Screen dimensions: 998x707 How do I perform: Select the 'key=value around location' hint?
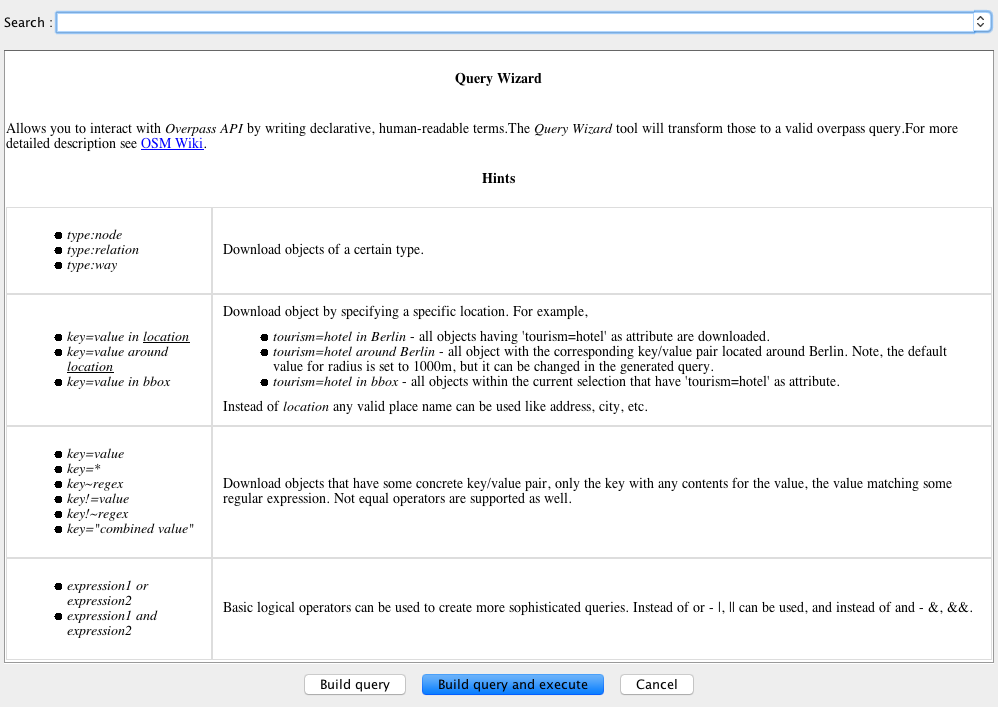click(x=117, y=359)
